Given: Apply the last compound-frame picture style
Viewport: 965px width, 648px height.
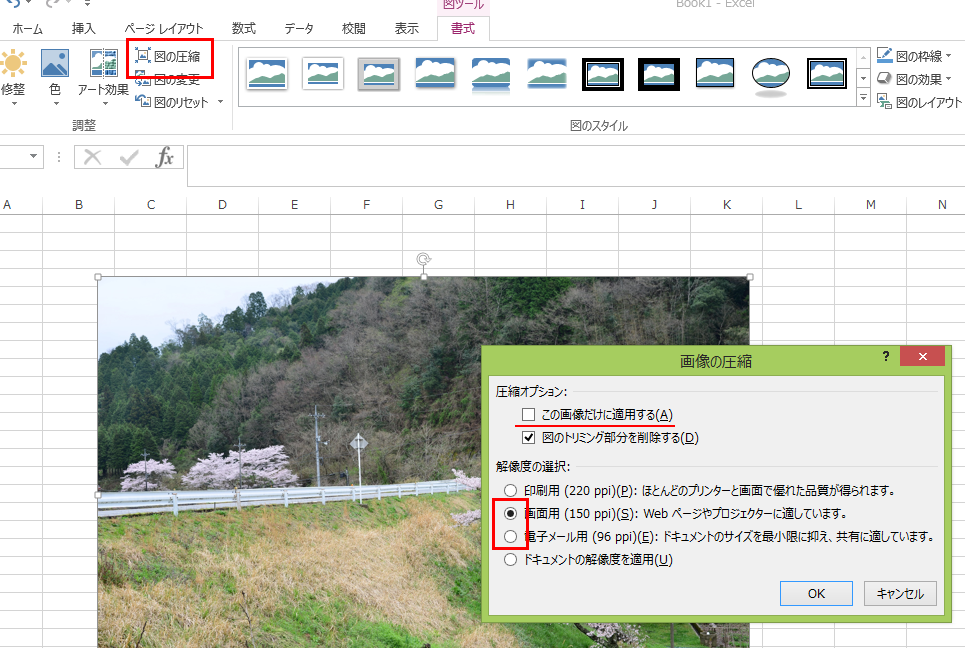Looking at the screenshot, I should [827, 74].
